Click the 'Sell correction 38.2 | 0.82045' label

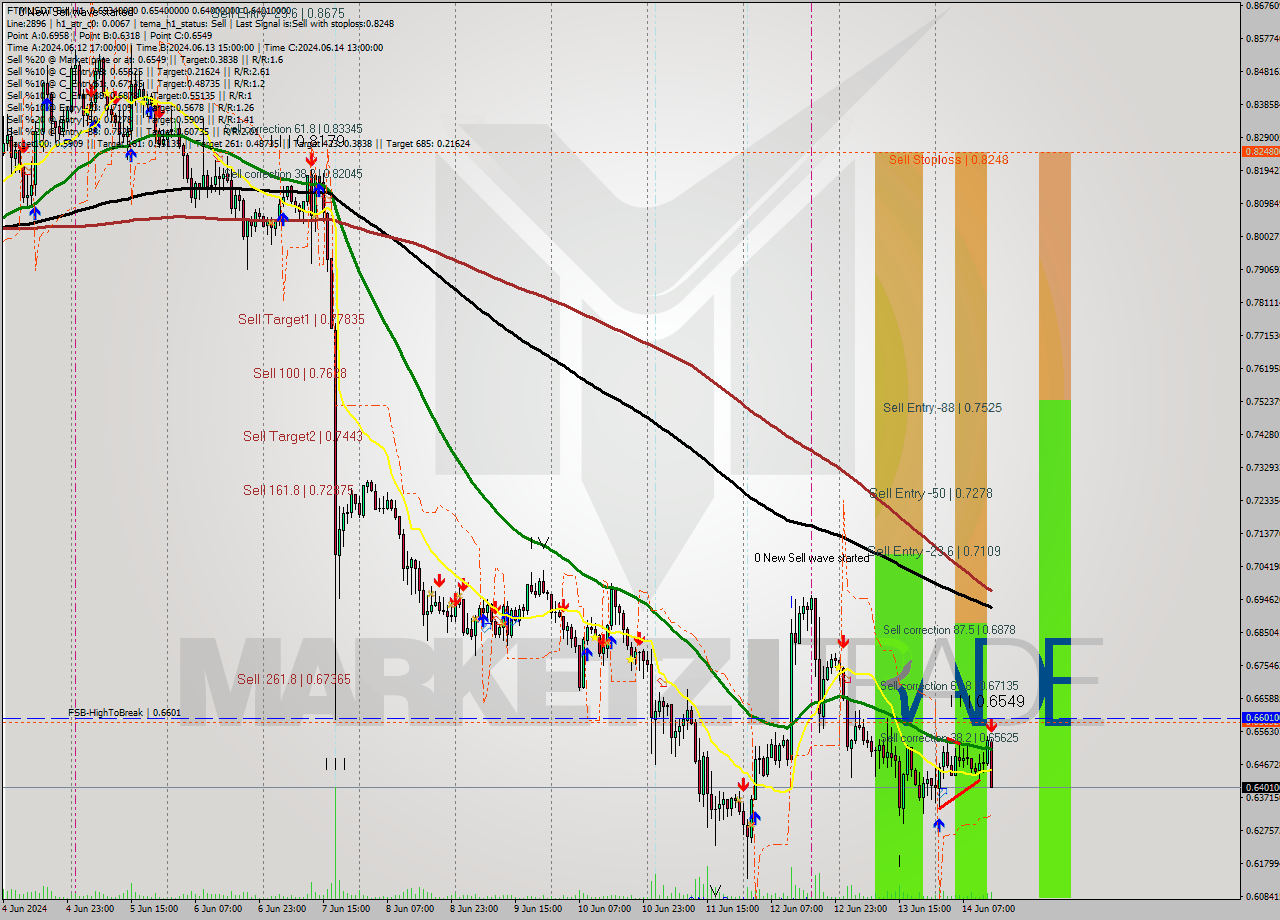click(292, 173)
